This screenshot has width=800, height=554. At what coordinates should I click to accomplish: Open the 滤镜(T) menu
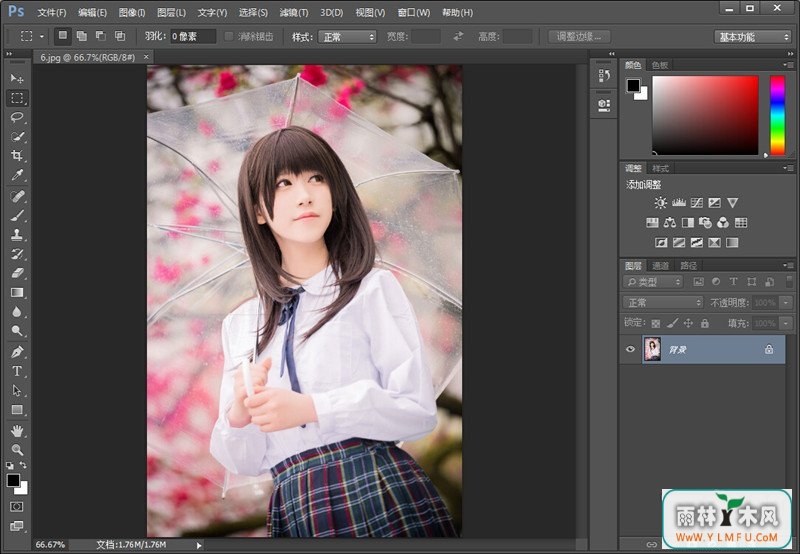tap(294, 12)
